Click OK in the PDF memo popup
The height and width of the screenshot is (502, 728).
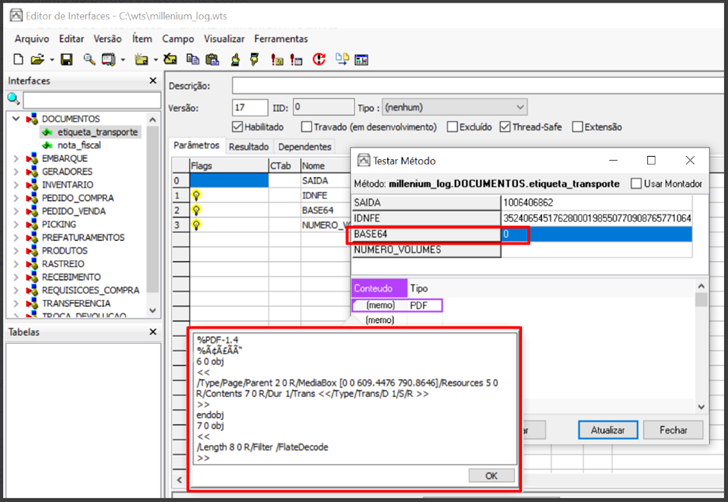click(491, 476)
